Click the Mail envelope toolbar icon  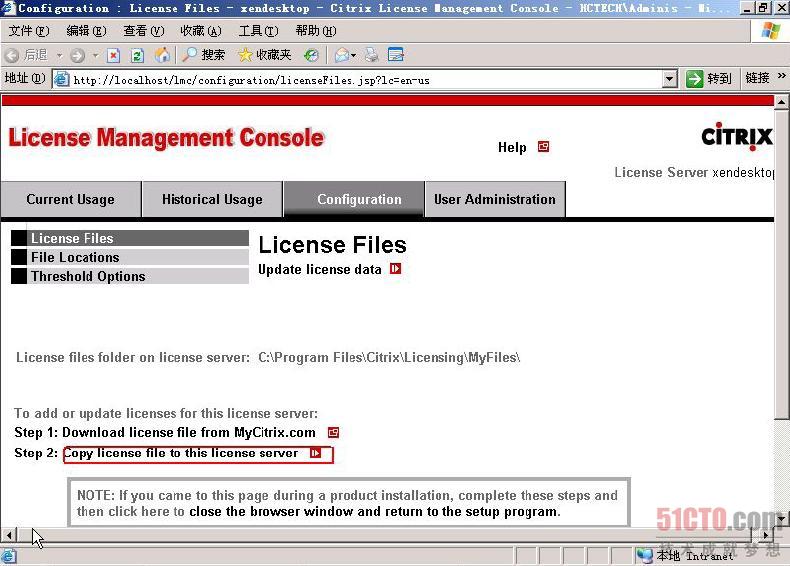(342, 55)
